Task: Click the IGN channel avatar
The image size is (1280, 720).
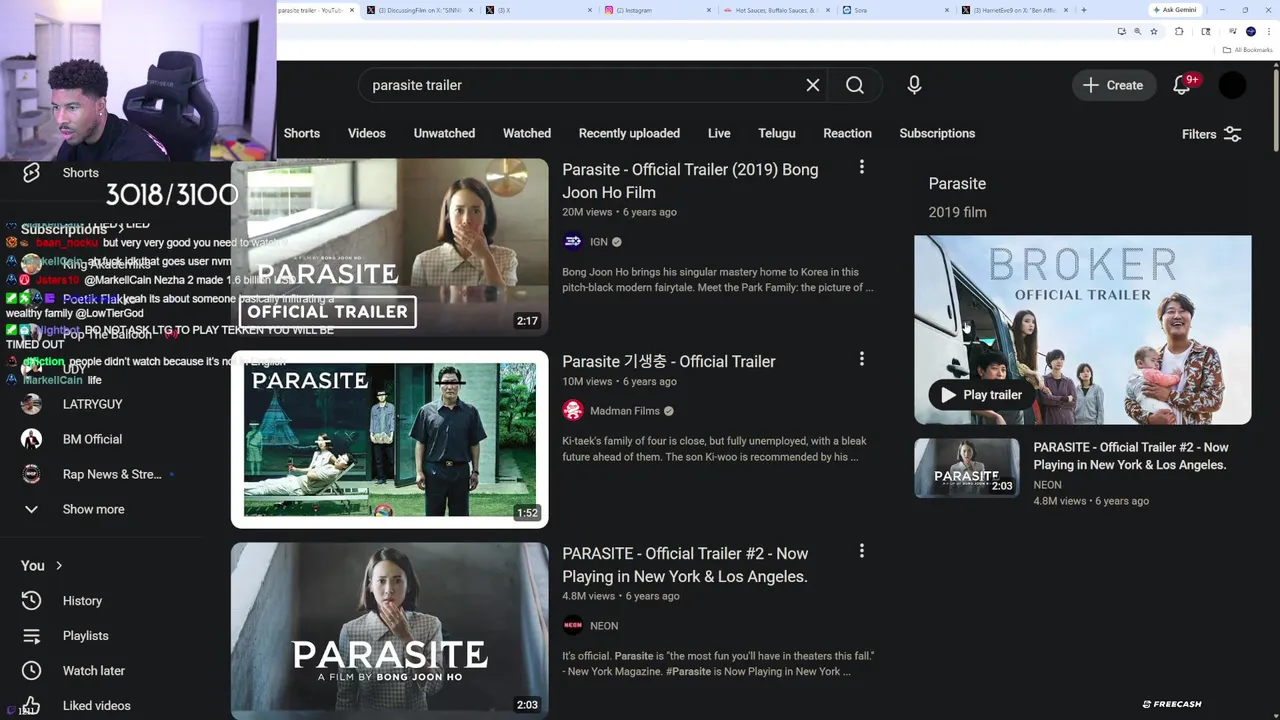Action: click(x=573, y=241)
